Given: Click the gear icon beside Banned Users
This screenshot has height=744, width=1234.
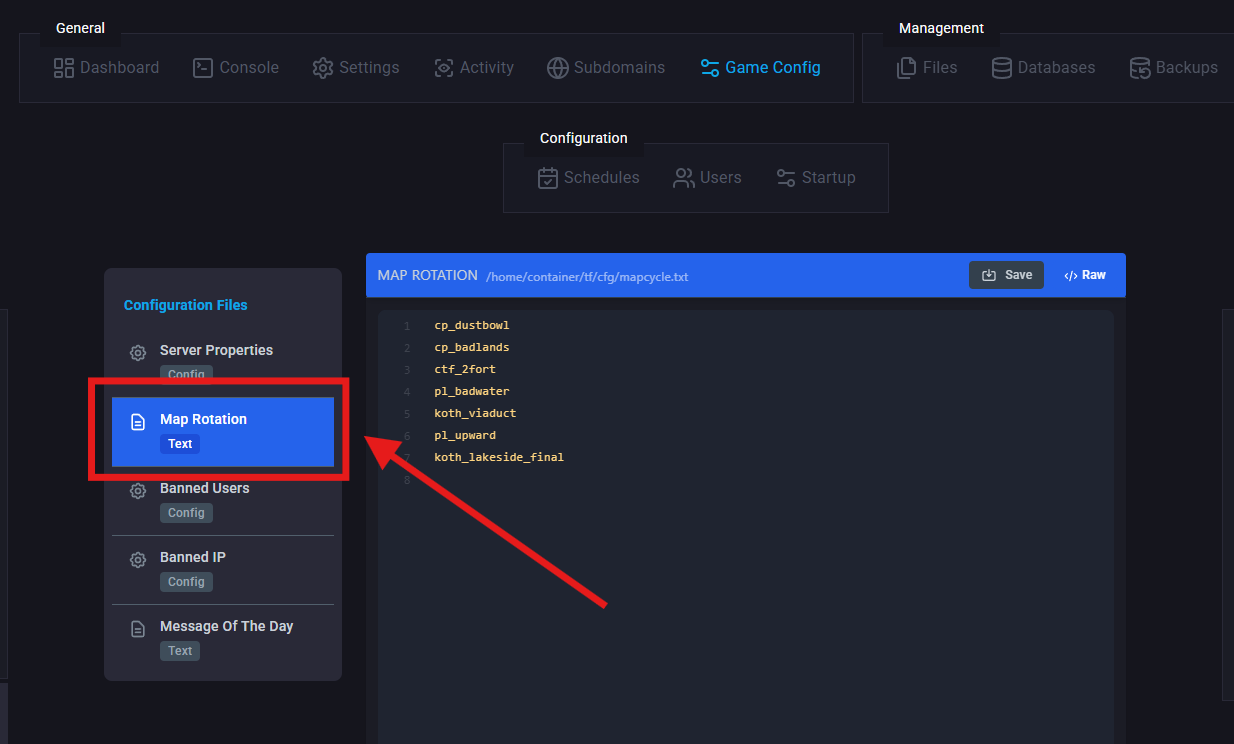Looking at the screenshot, I should click(x=138, y=491).
